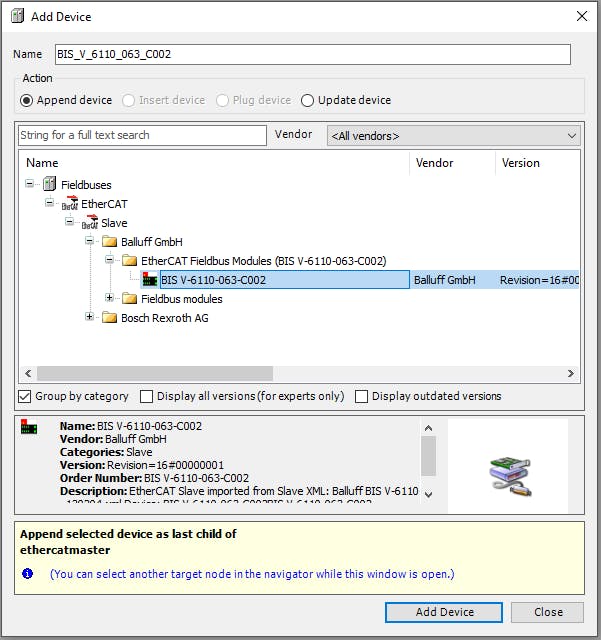Select the Insert device radio button

pos(129,100)
